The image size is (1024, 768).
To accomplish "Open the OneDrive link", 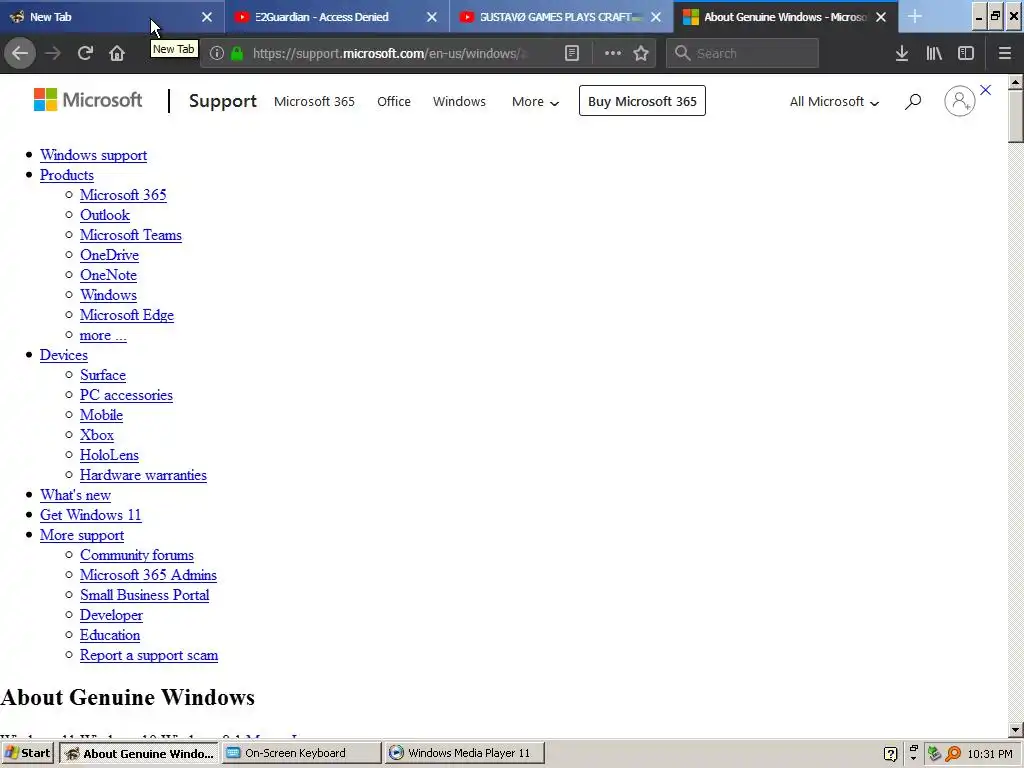I will 109,255.
